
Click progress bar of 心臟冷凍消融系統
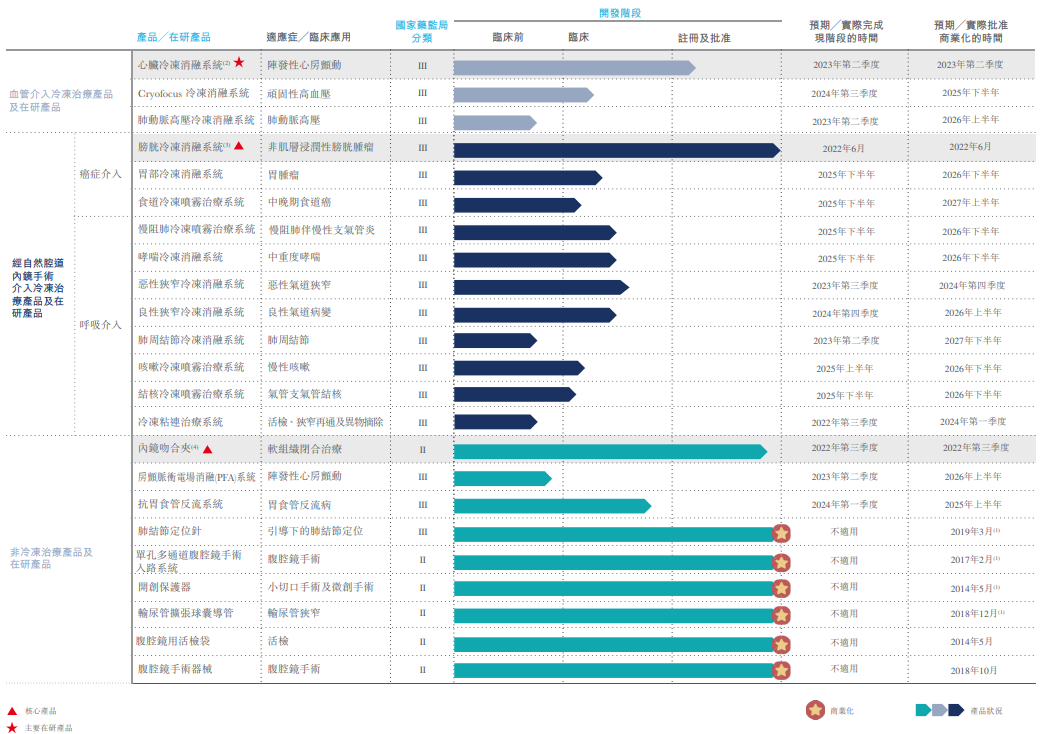coord(575,67)
